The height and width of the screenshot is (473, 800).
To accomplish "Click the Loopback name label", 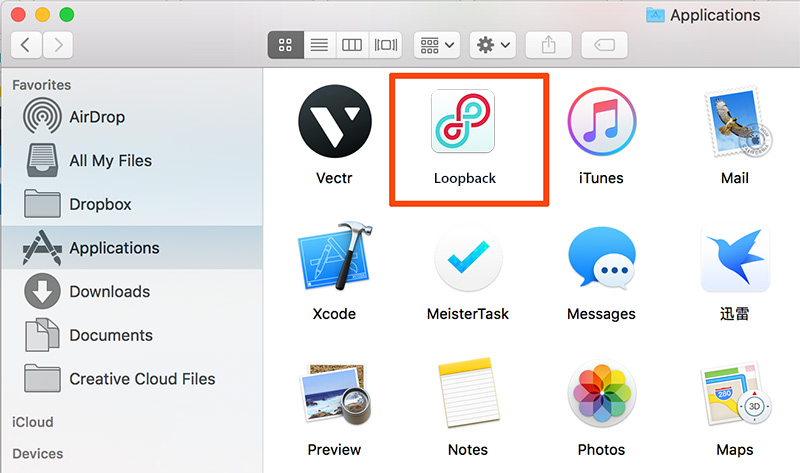I will tap(465, 178).
